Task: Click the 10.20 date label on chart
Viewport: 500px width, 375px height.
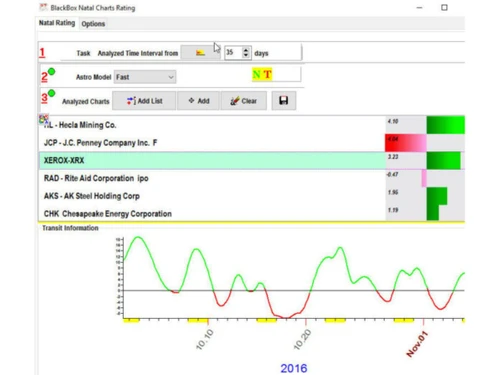Action: coord(302,339)
